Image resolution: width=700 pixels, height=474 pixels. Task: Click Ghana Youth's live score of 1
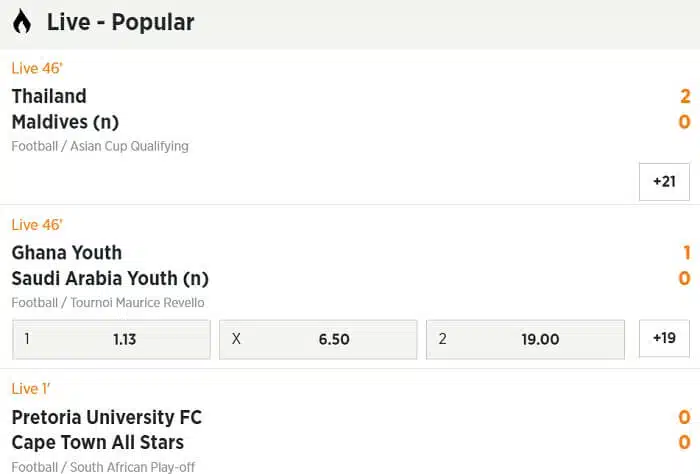[x=687, y=253]
